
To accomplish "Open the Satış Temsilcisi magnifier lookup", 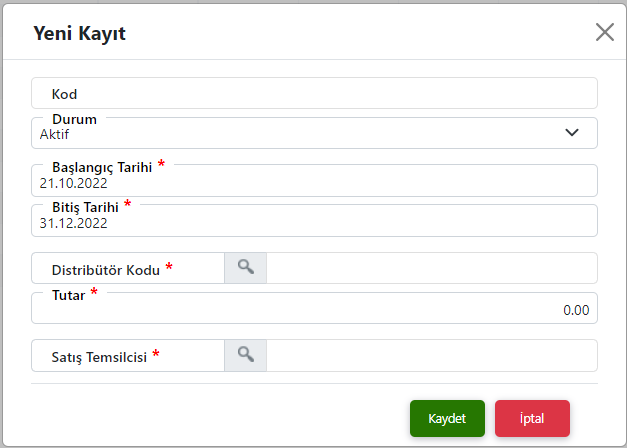I will (246, 355).
